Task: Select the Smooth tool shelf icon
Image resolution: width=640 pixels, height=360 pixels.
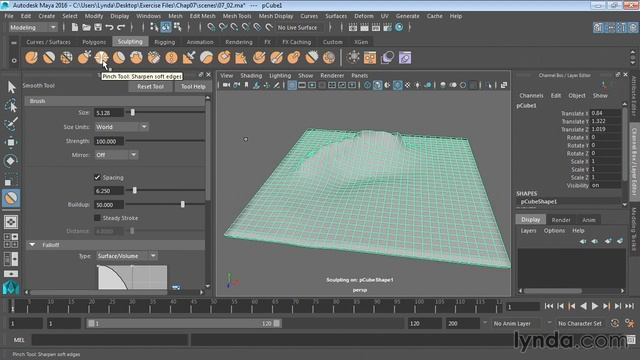Action: click(49, 58)
